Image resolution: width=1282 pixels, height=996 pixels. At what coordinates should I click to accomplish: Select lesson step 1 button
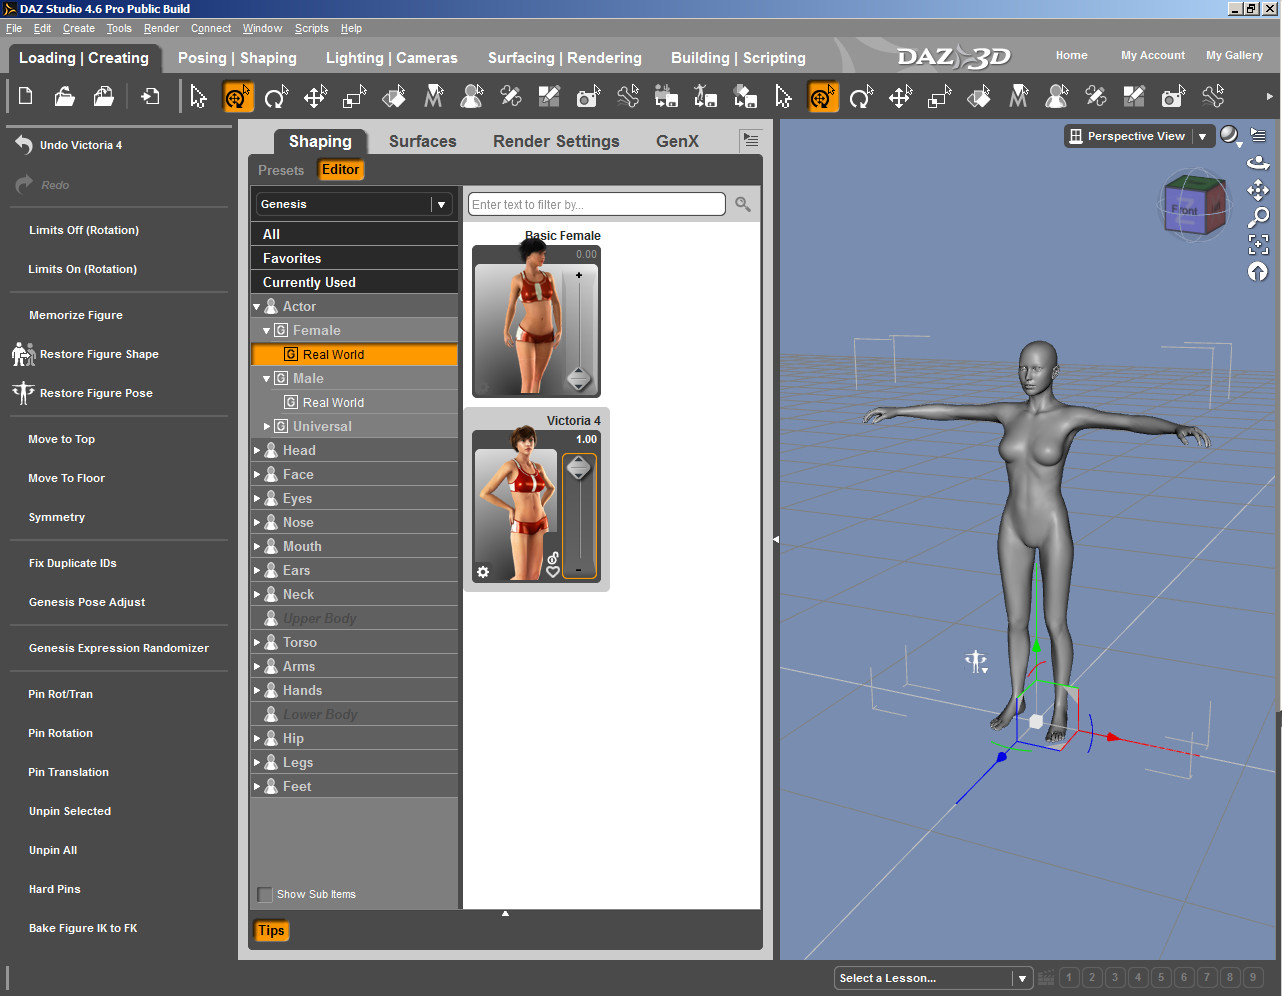tap(1069, 978)
